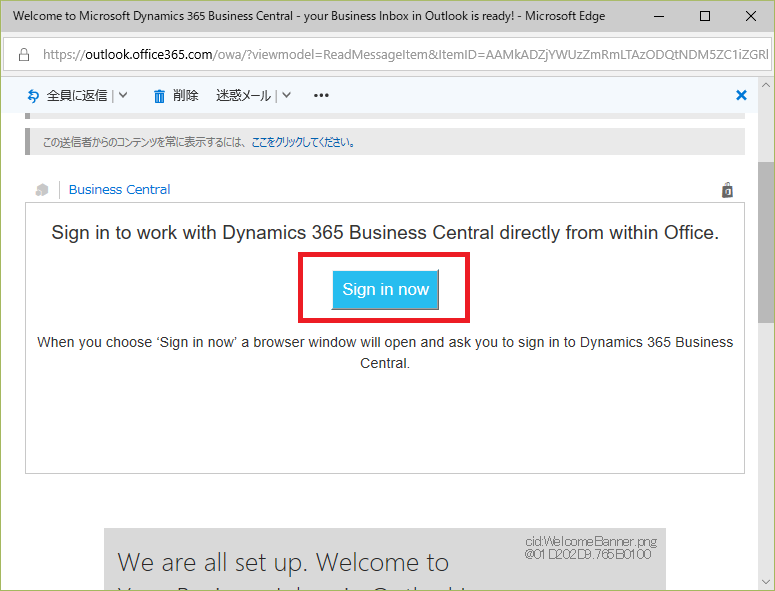This screenshot has height=591, width=775.
Task: Open the more actions ellipsis menu
Action: pyautogui.click(x=321, y=95)
